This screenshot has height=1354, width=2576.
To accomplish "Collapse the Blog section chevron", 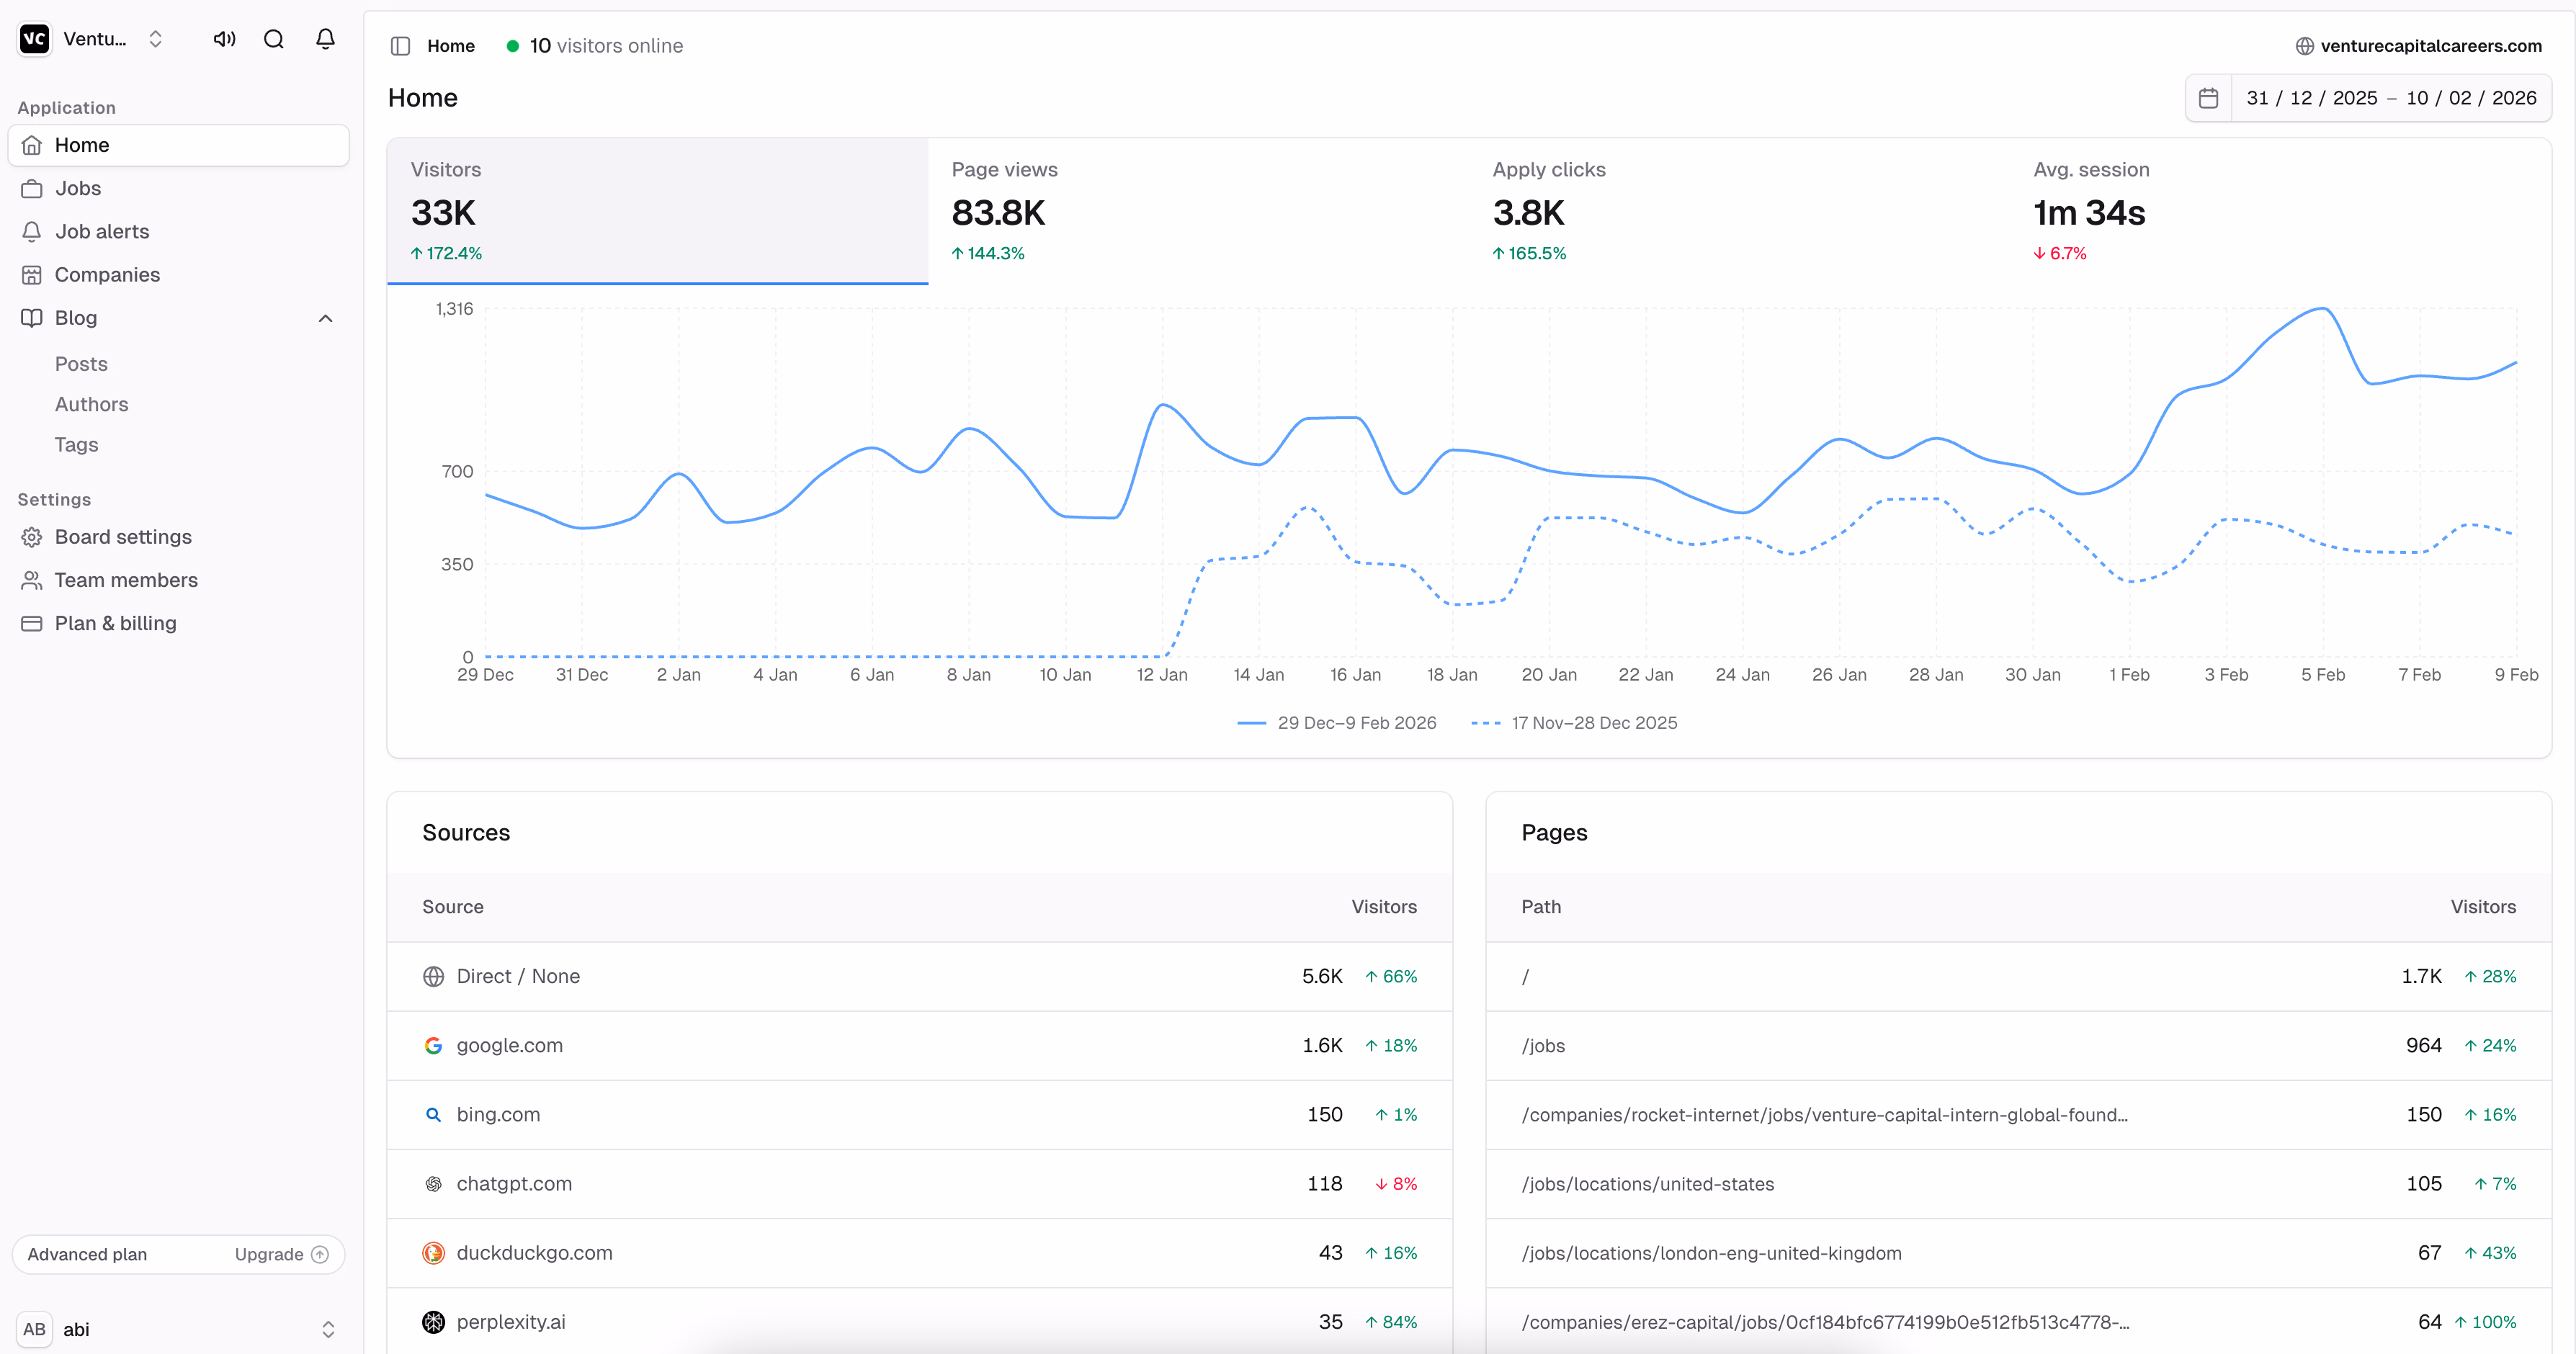I will tap(325, 318).
